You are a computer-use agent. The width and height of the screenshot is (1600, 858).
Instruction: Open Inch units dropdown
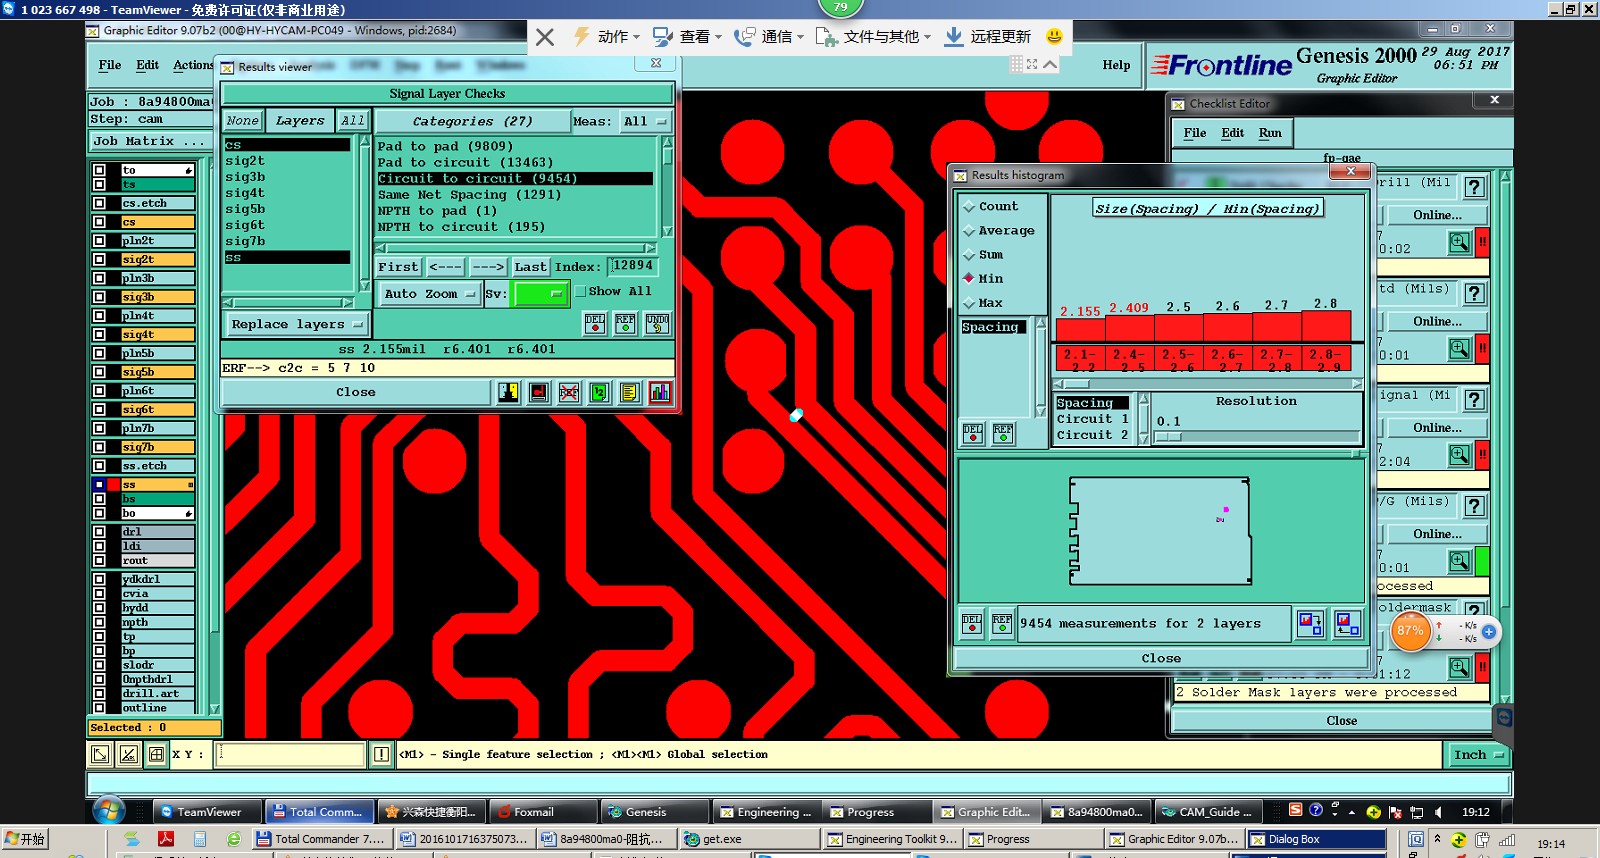coord(1477,755)
